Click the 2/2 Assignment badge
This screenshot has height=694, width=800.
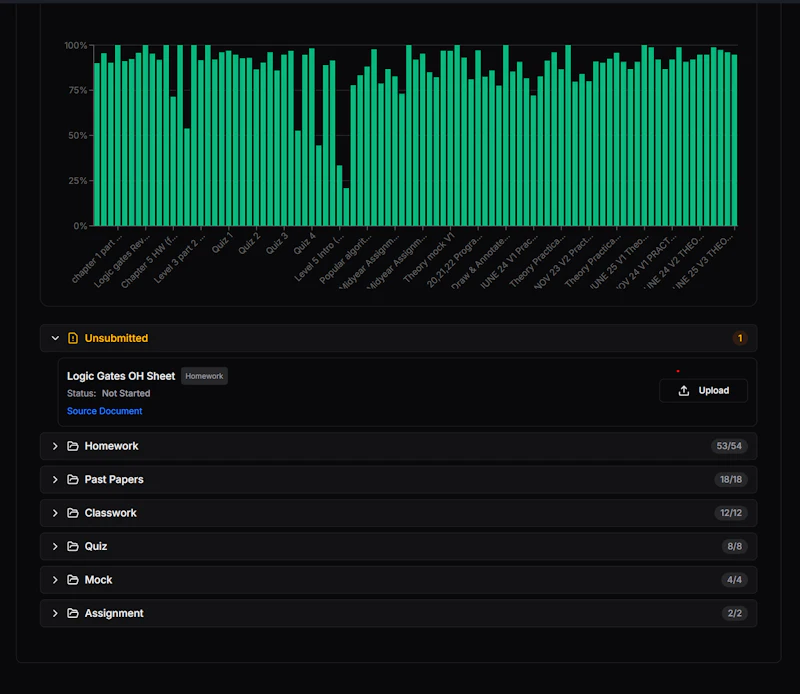[734, 613]
